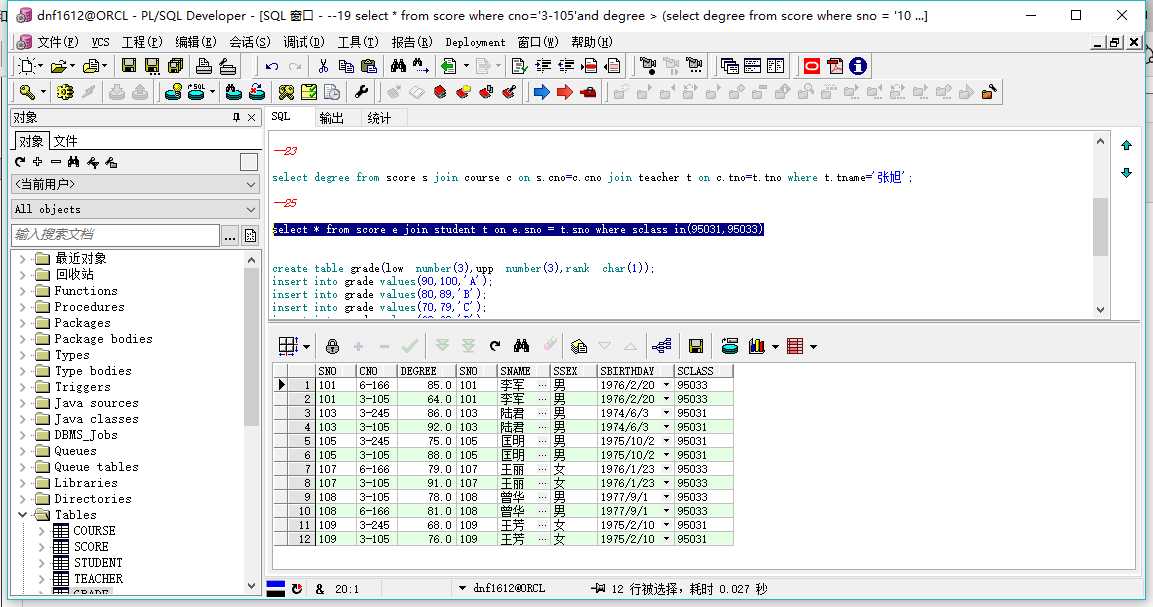Click the SCLASS column header
Screen dimensions: 1153x607
pyautogui.click(x=703, y=371)
